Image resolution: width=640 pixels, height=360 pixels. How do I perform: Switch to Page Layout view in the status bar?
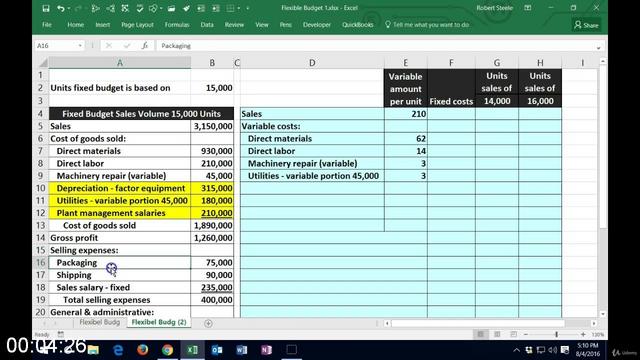(x=497, y=334)
